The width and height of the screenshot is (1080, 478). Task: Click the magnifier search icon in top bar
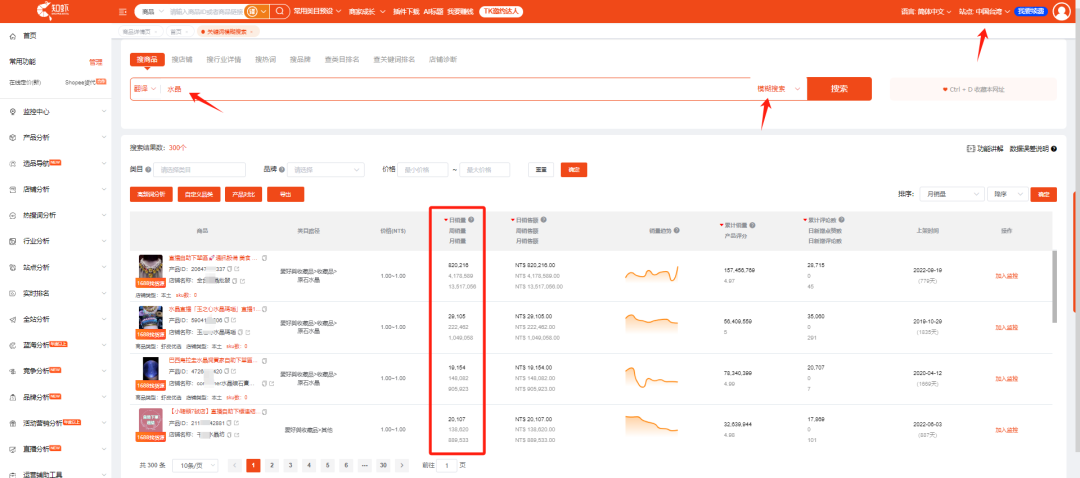click(280, 12)
